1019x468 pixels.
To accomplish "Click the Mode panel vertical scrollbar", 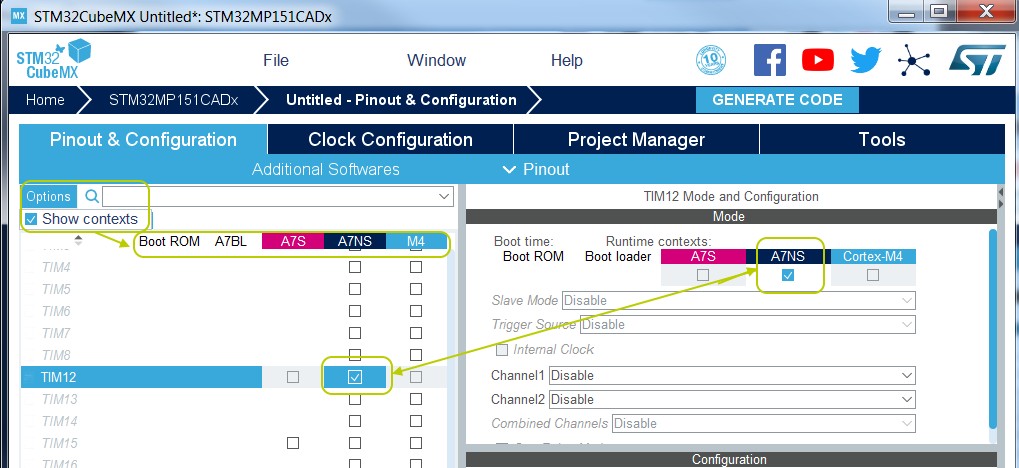I will [992, 328].
